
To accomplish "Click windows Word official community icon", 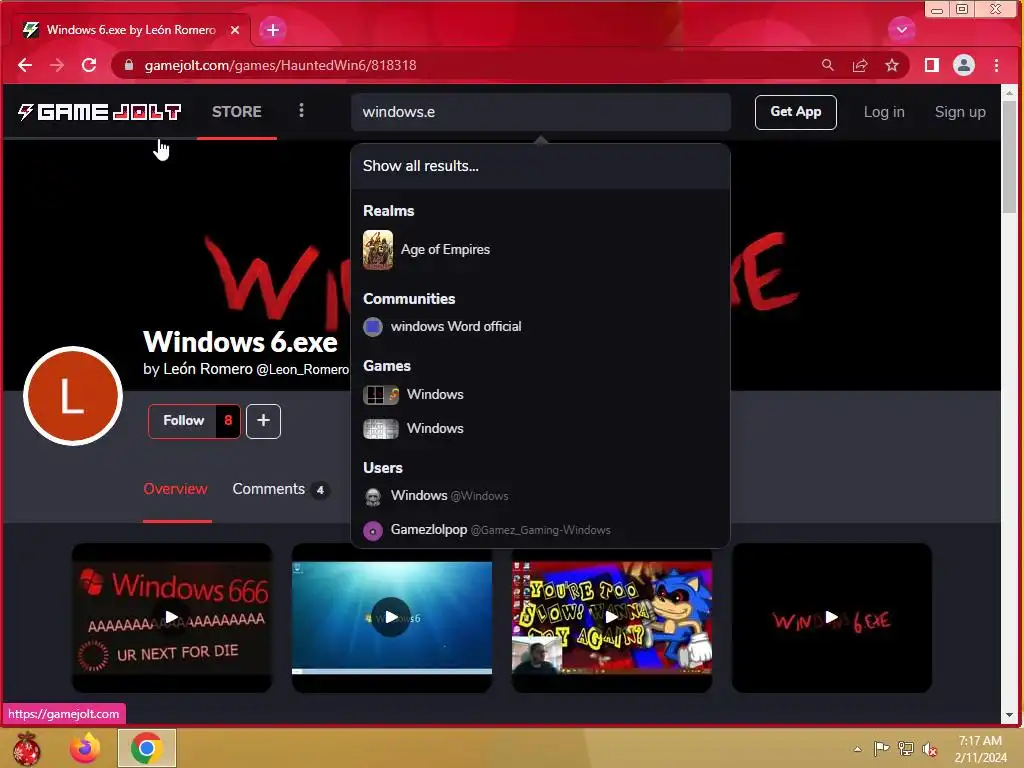I will (x=373, y=327).
